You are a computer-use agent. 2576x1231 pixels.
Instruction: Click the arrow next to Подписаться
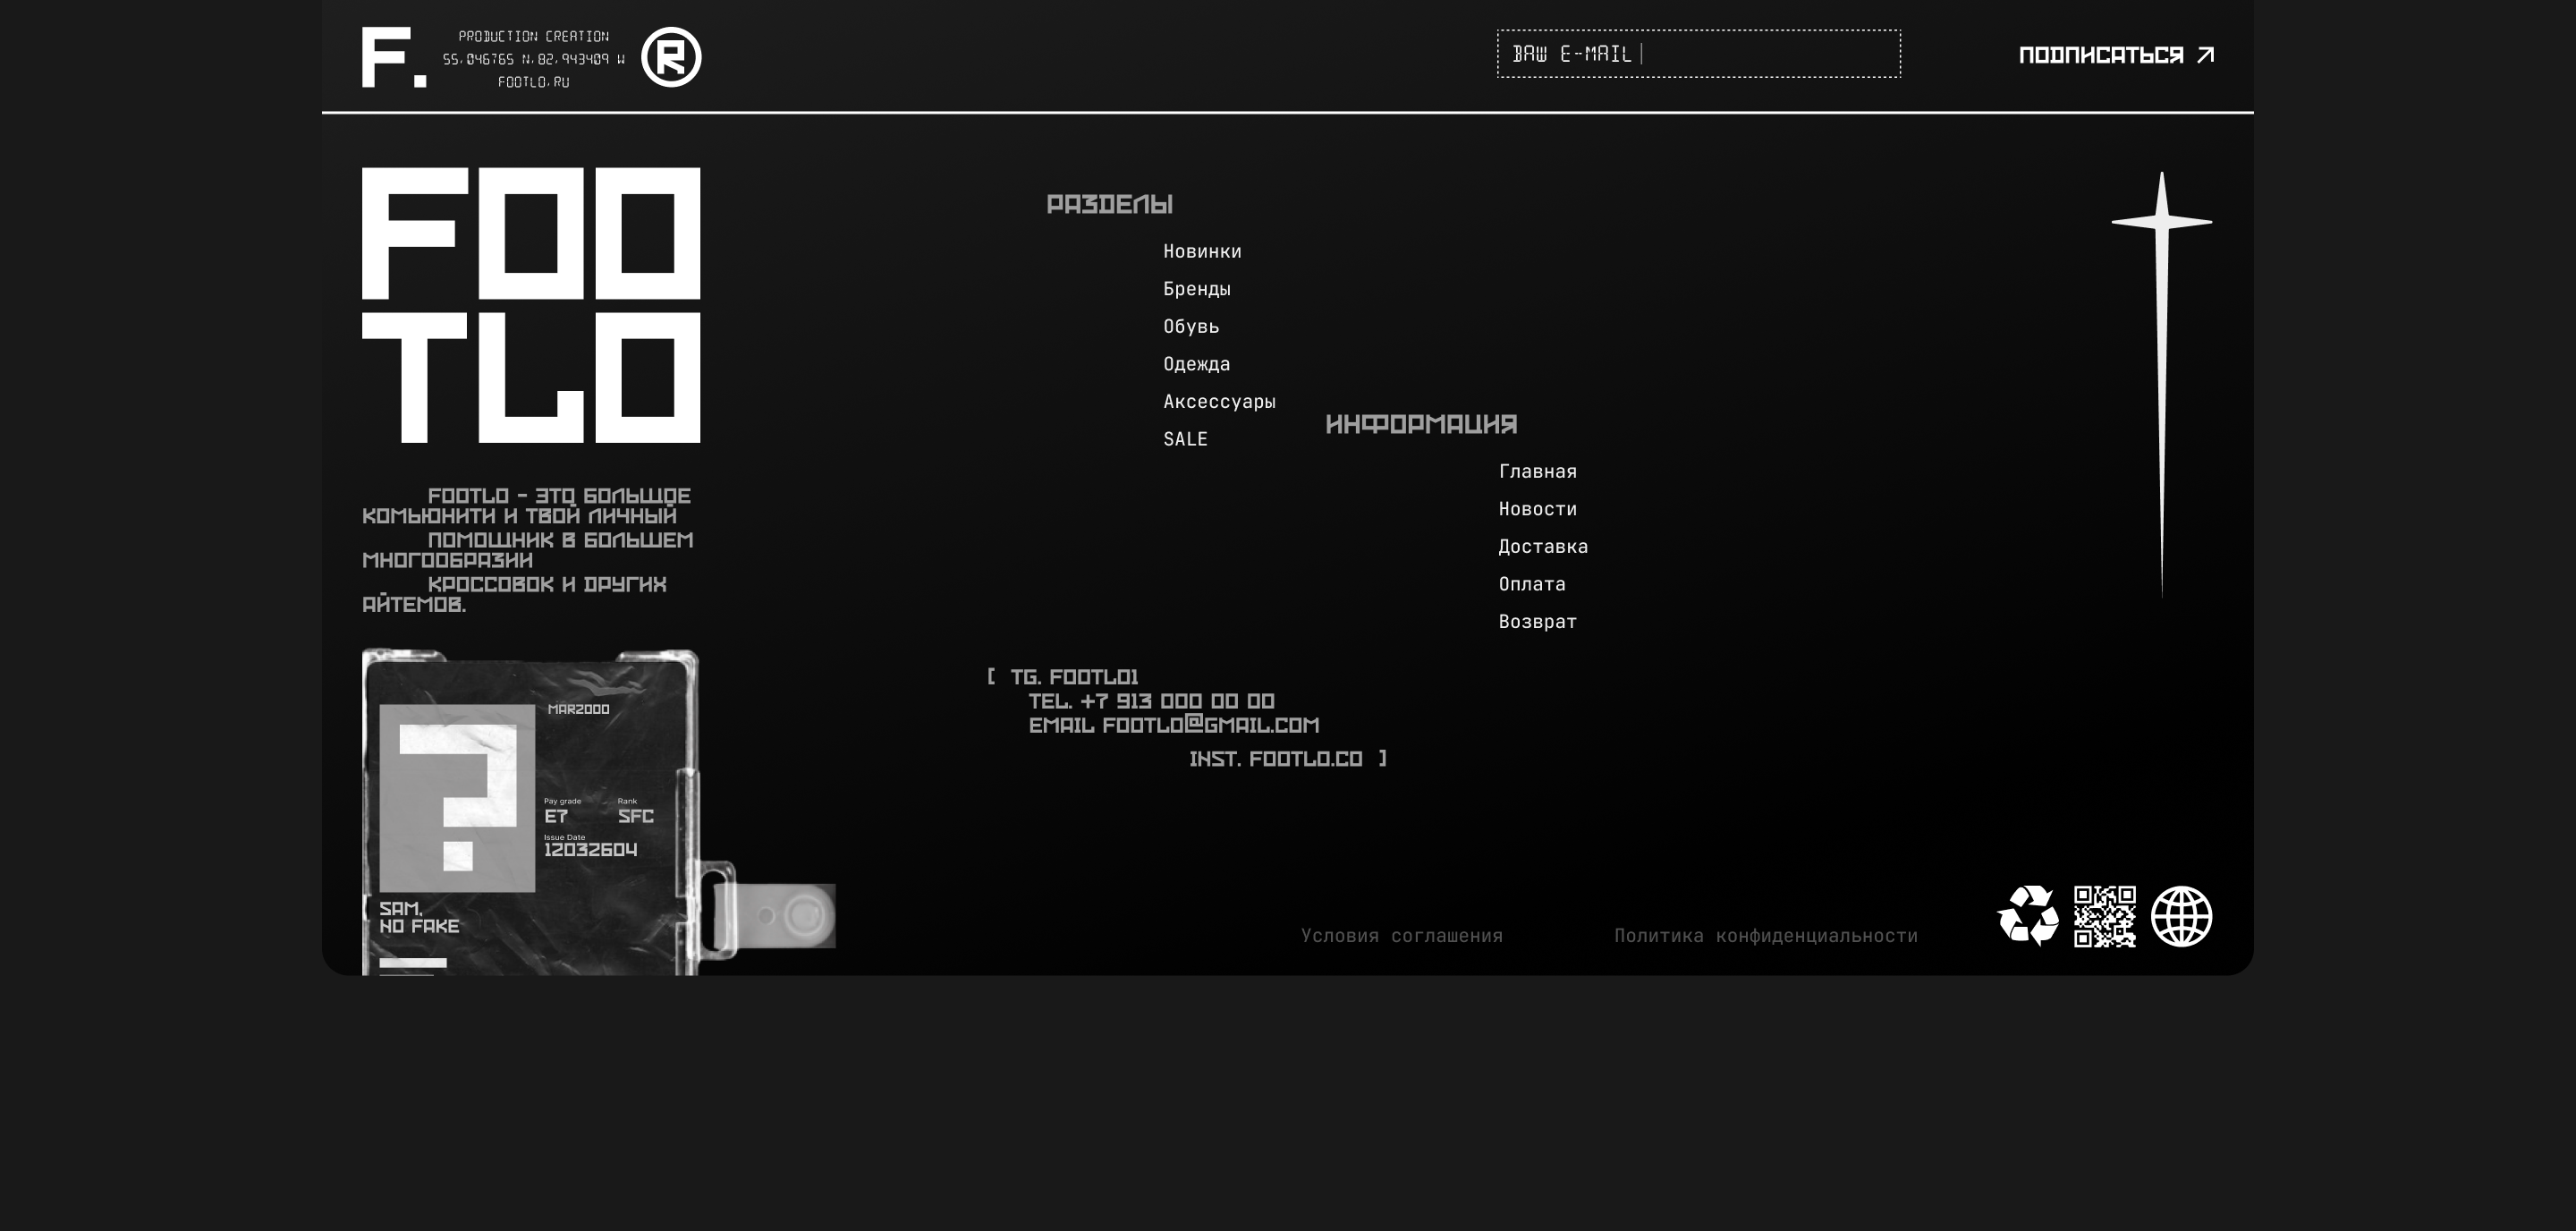tap(2205, 55)
